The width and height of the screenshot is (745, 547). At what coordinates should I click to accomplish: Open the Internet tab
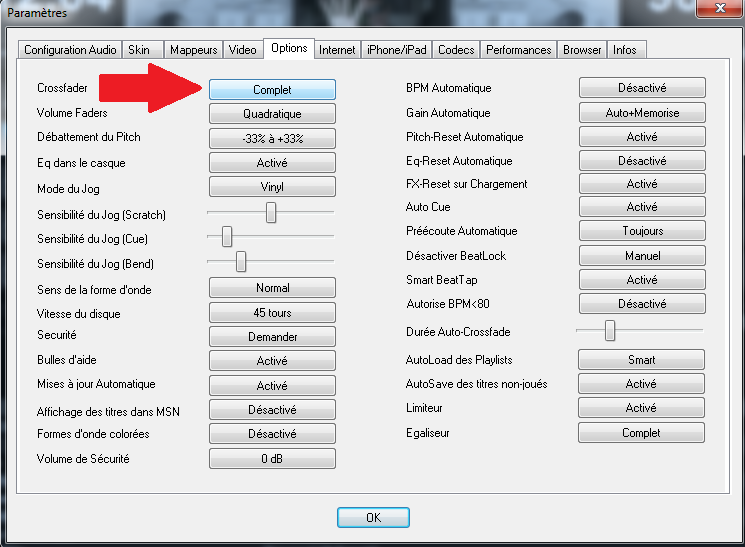(337, 50)
